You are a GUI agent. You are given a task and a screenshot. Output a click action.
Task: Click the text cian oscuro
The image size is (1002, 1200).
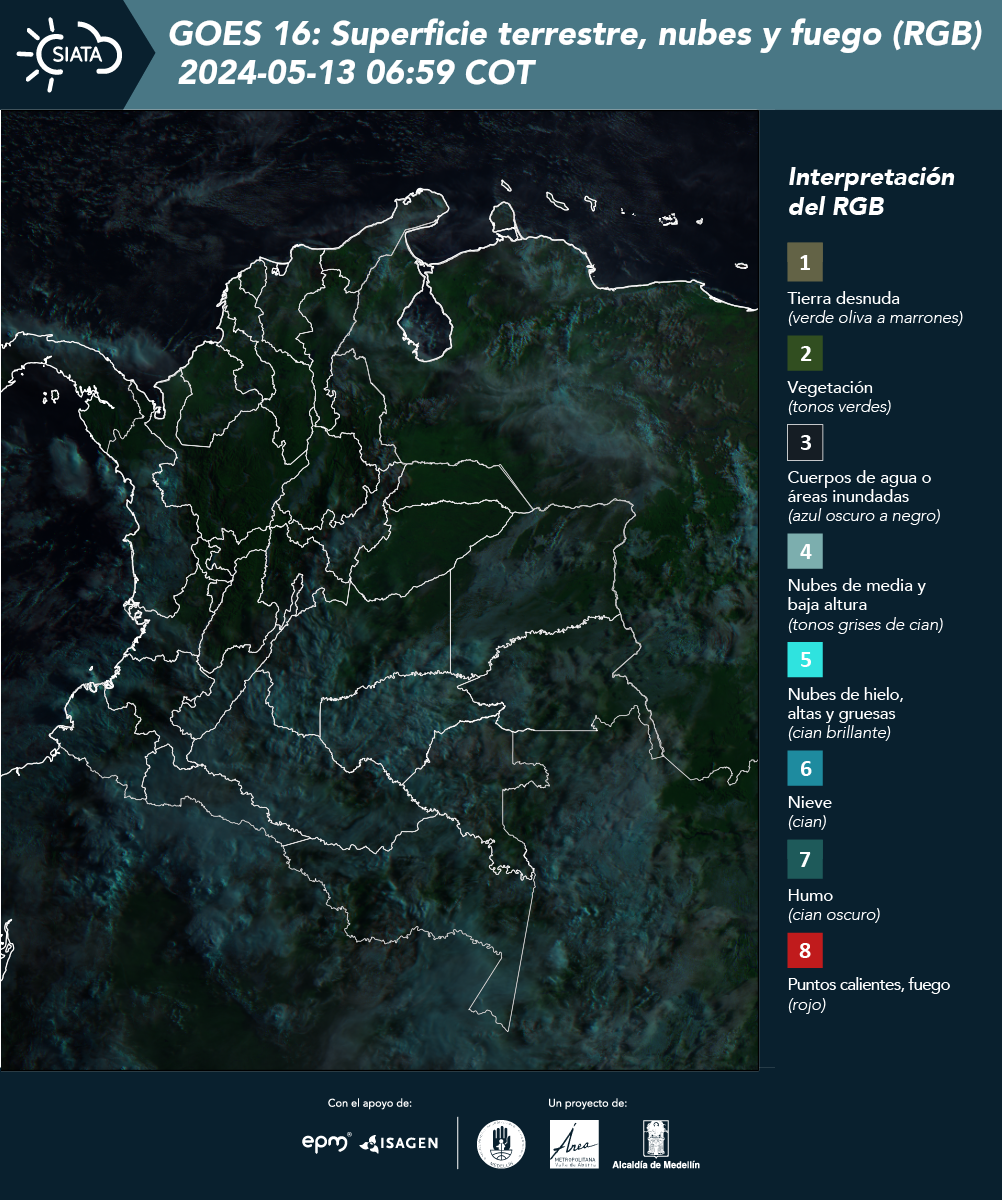[x=834, y=915]
